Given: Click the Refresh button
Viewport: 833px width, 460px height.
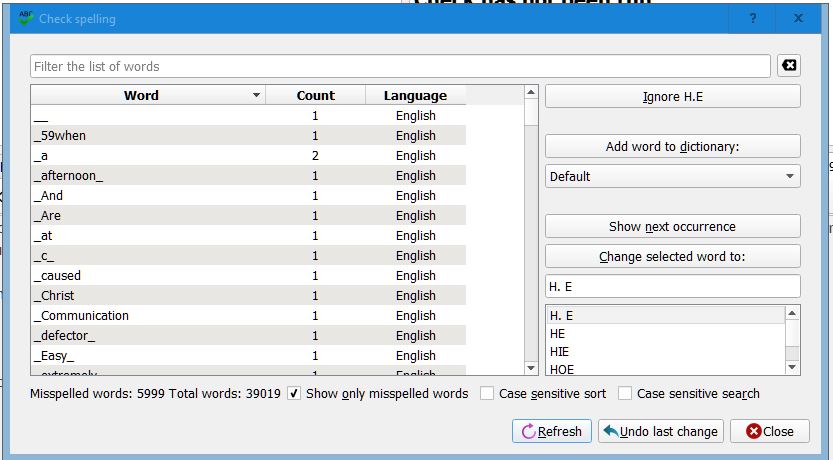Looking at the screenshot, I should tap(550, 431).
